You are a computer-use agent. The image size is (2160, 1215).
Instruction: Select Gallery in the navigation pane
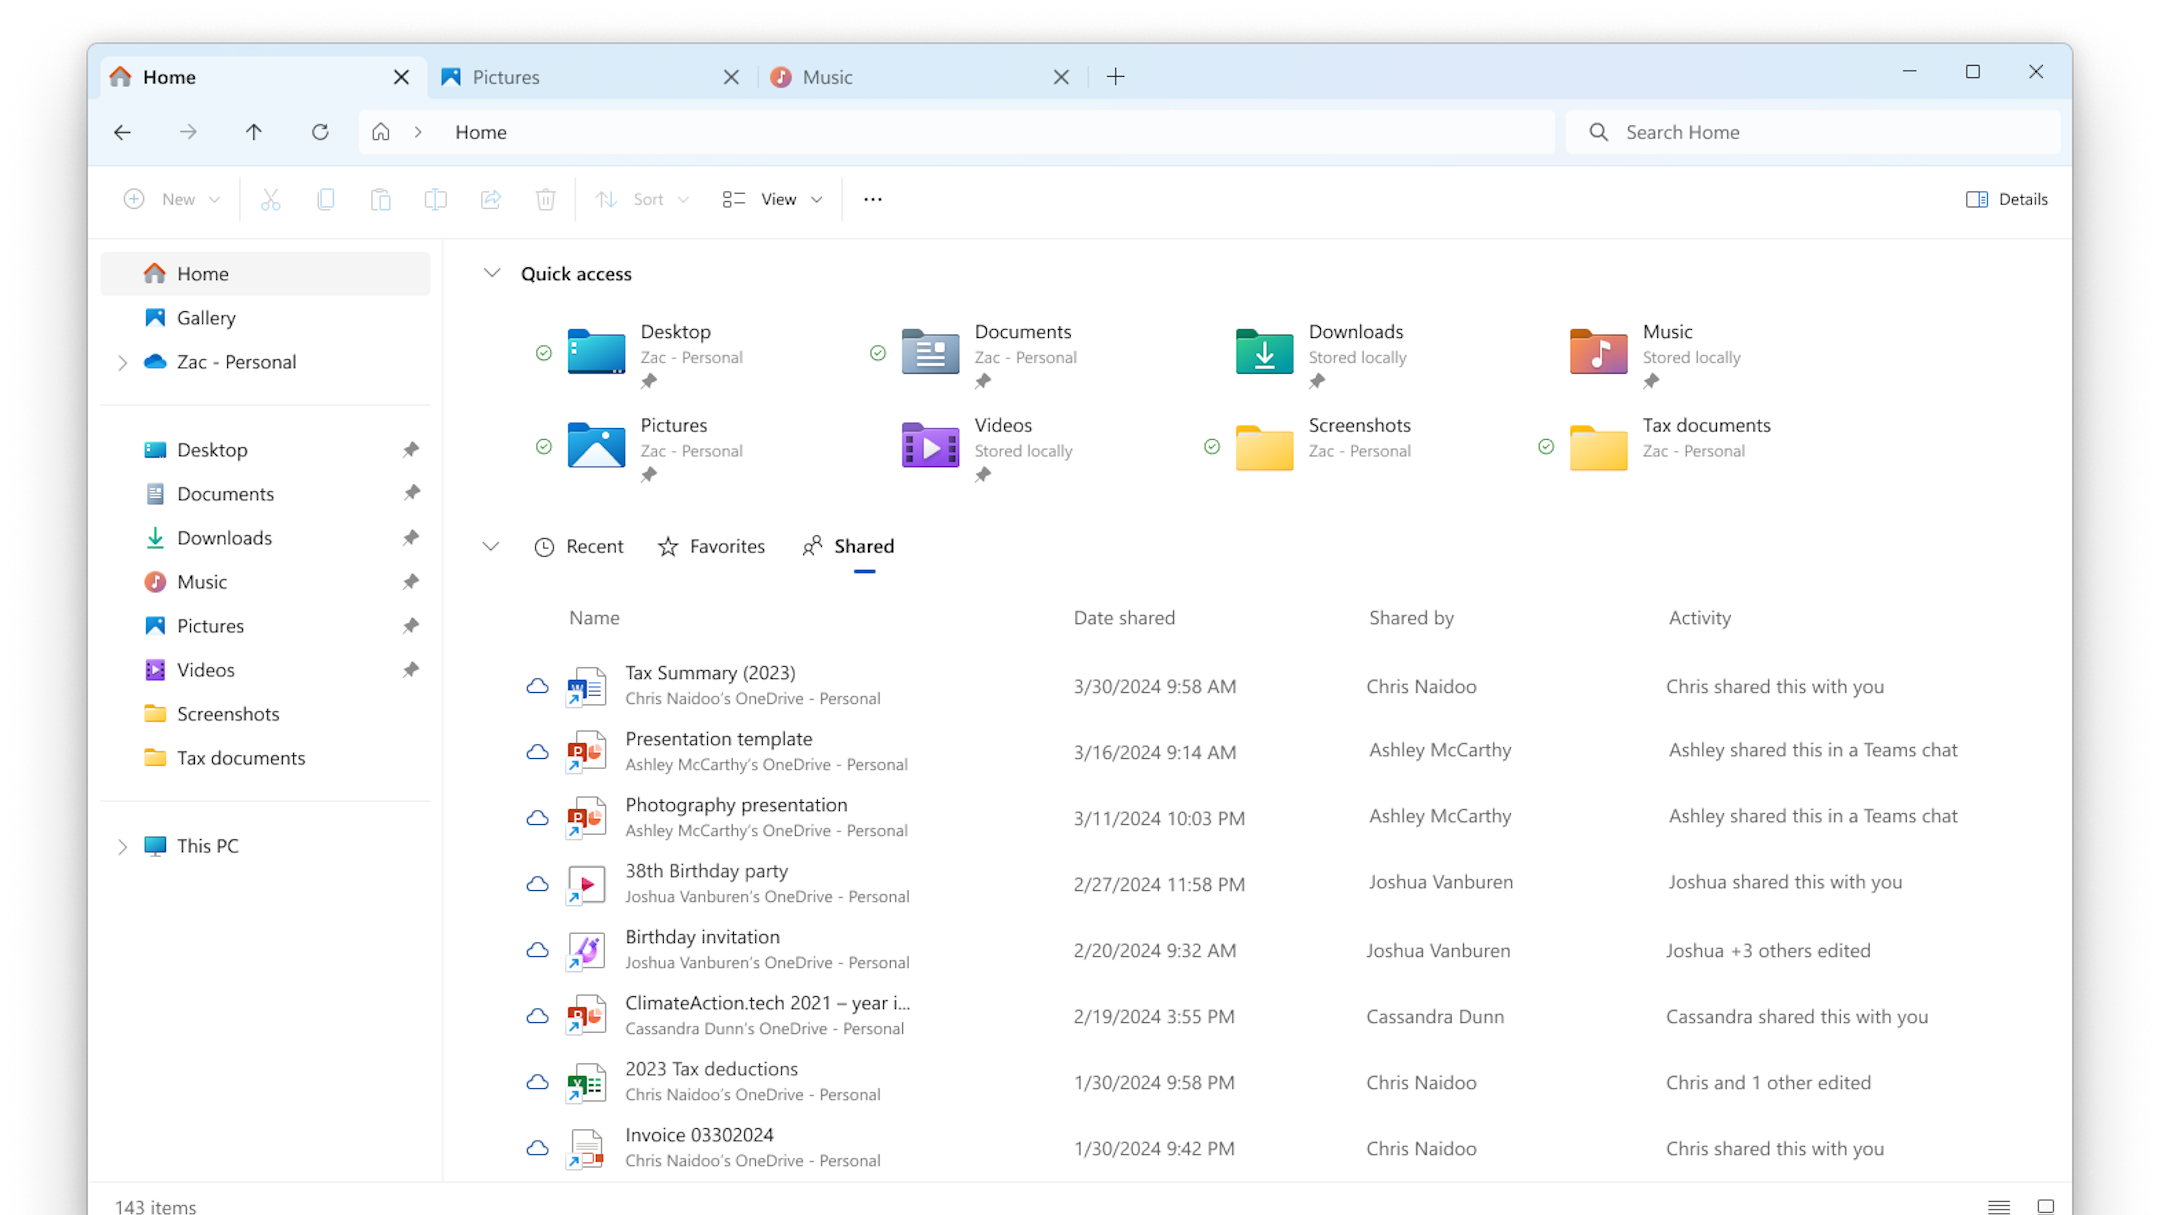[206, 318]
